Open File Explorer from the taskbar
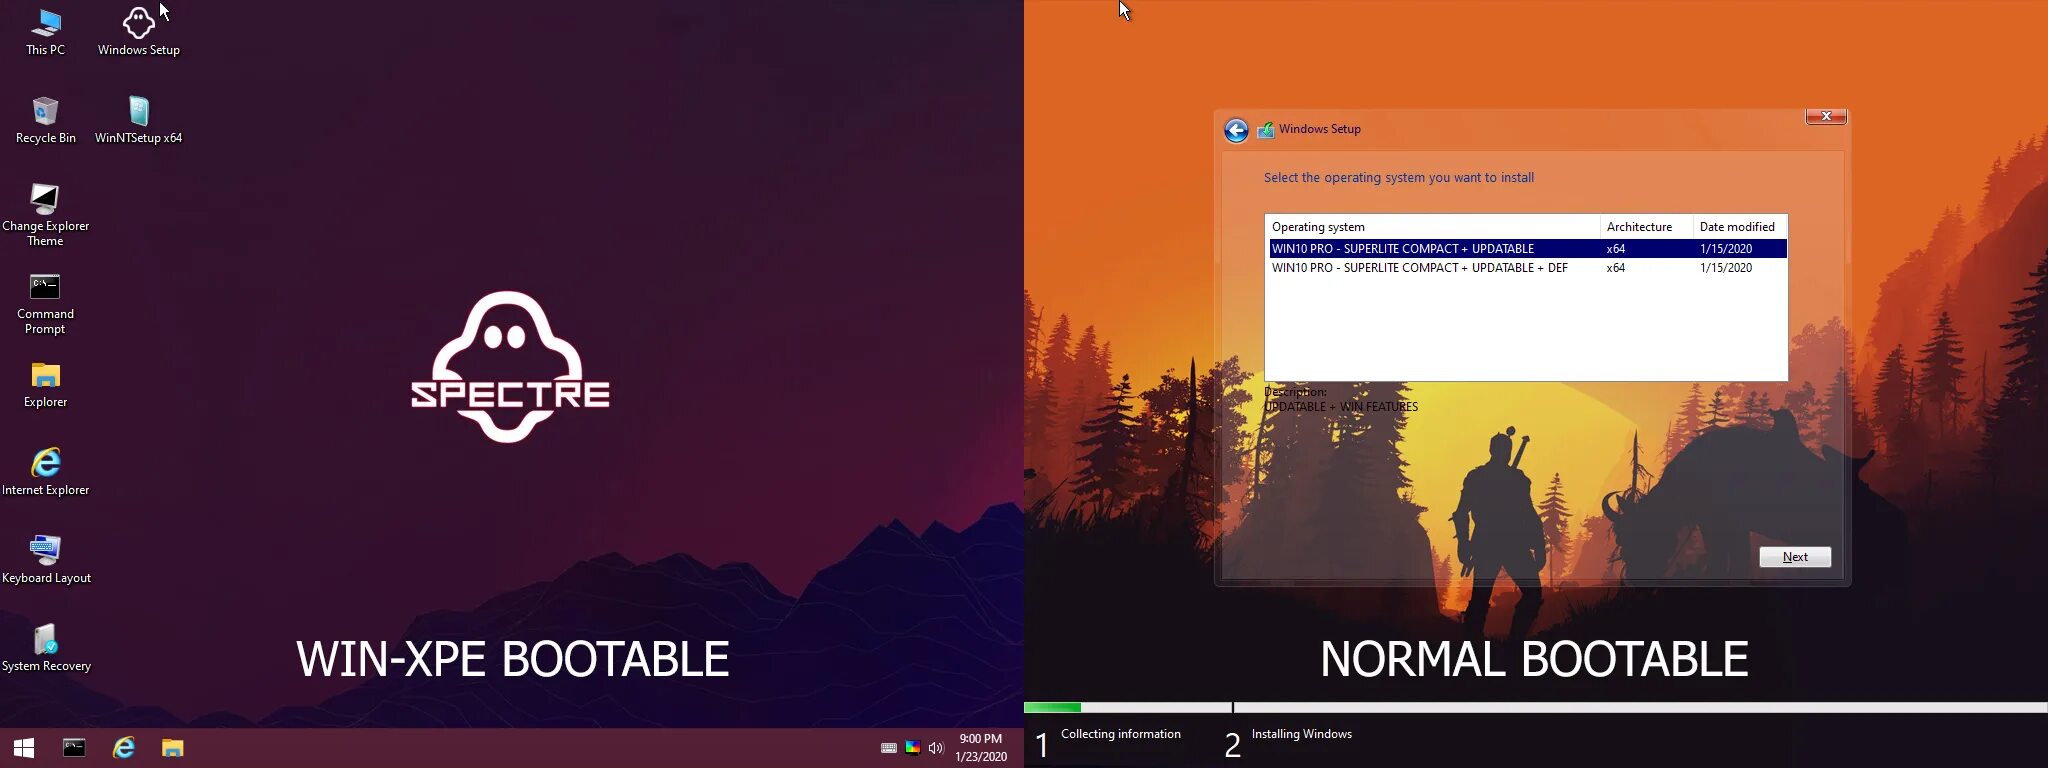 [x=173, y=748]
